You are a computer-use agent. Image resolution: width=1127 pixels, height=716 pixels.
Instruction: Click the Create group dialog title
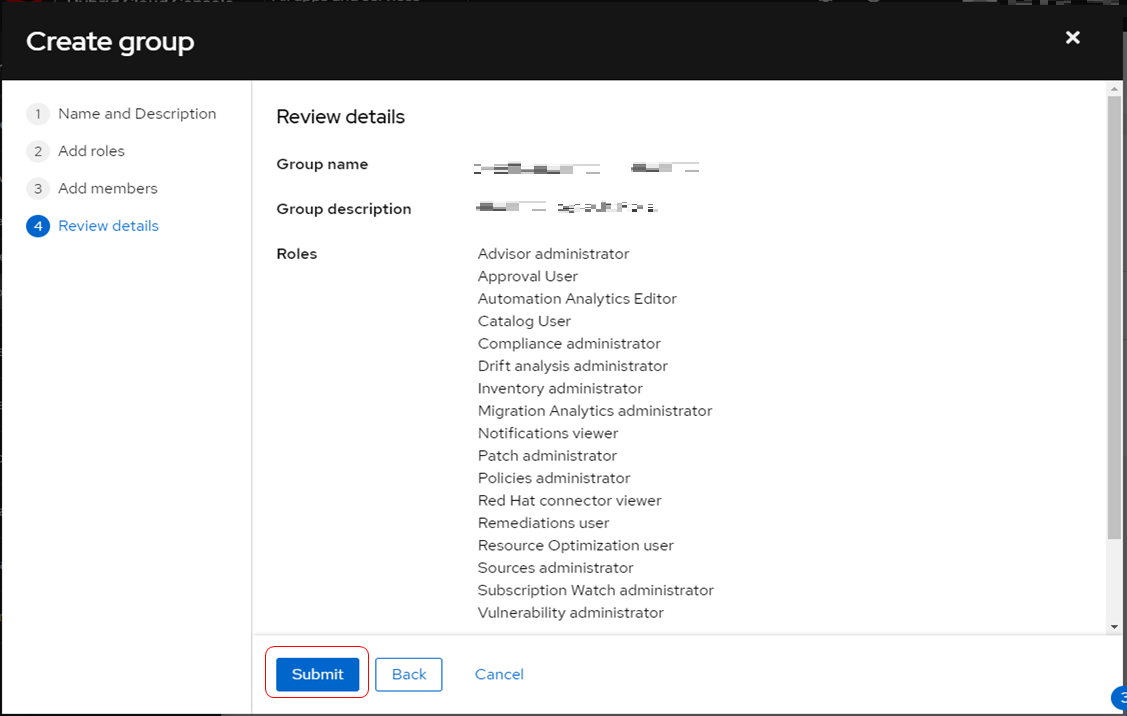click(x=110, y=42)
